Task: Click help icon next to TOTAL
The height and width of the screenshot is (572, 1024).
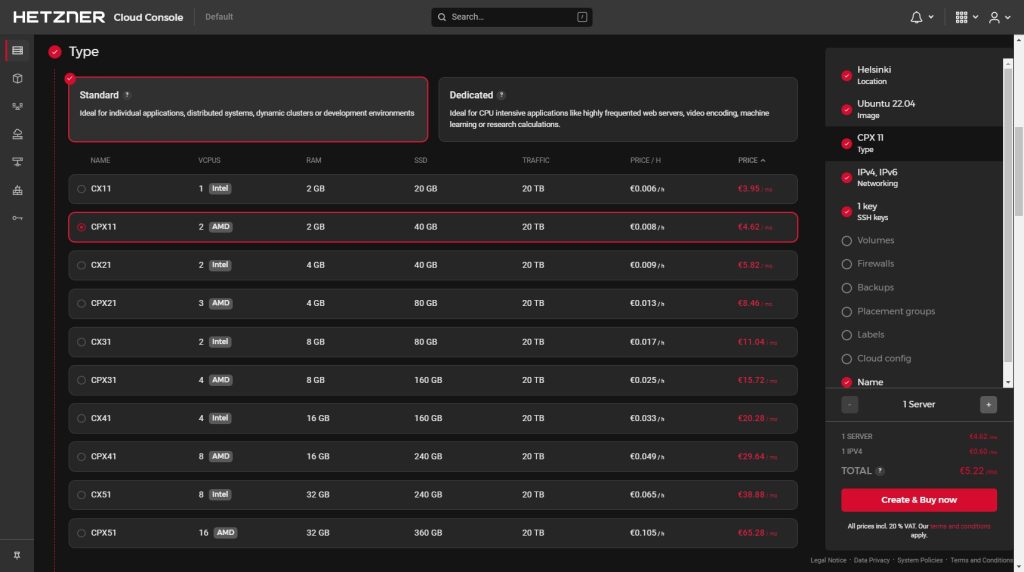Action: (880, 471)
